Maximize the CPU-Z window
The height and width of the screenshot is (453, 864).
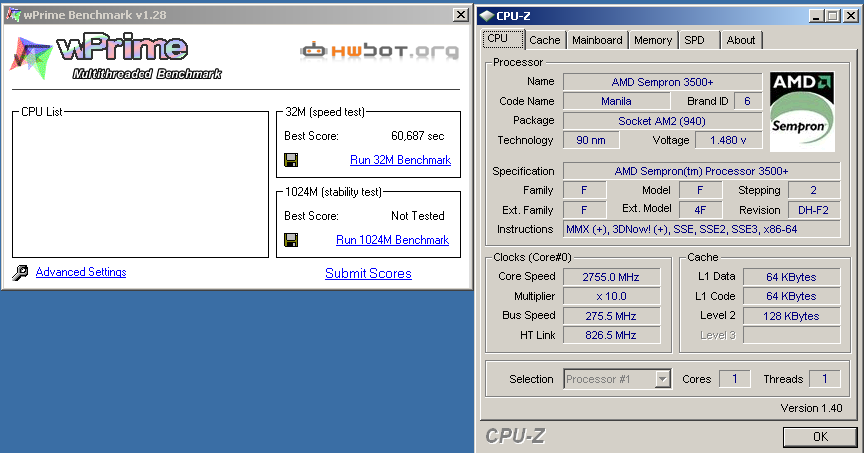point(833,16)
